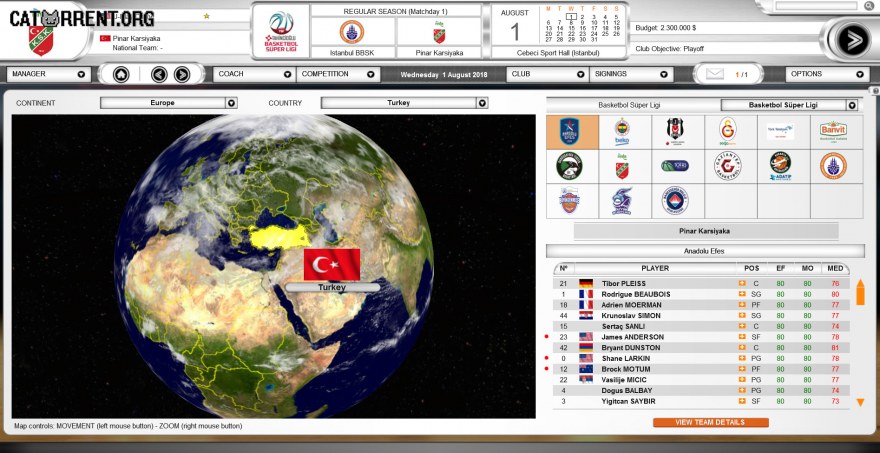This screenshot has height=453, width=880.
Task: Select the Anadolu Efes team logo
Action: [x=572, y=132]
